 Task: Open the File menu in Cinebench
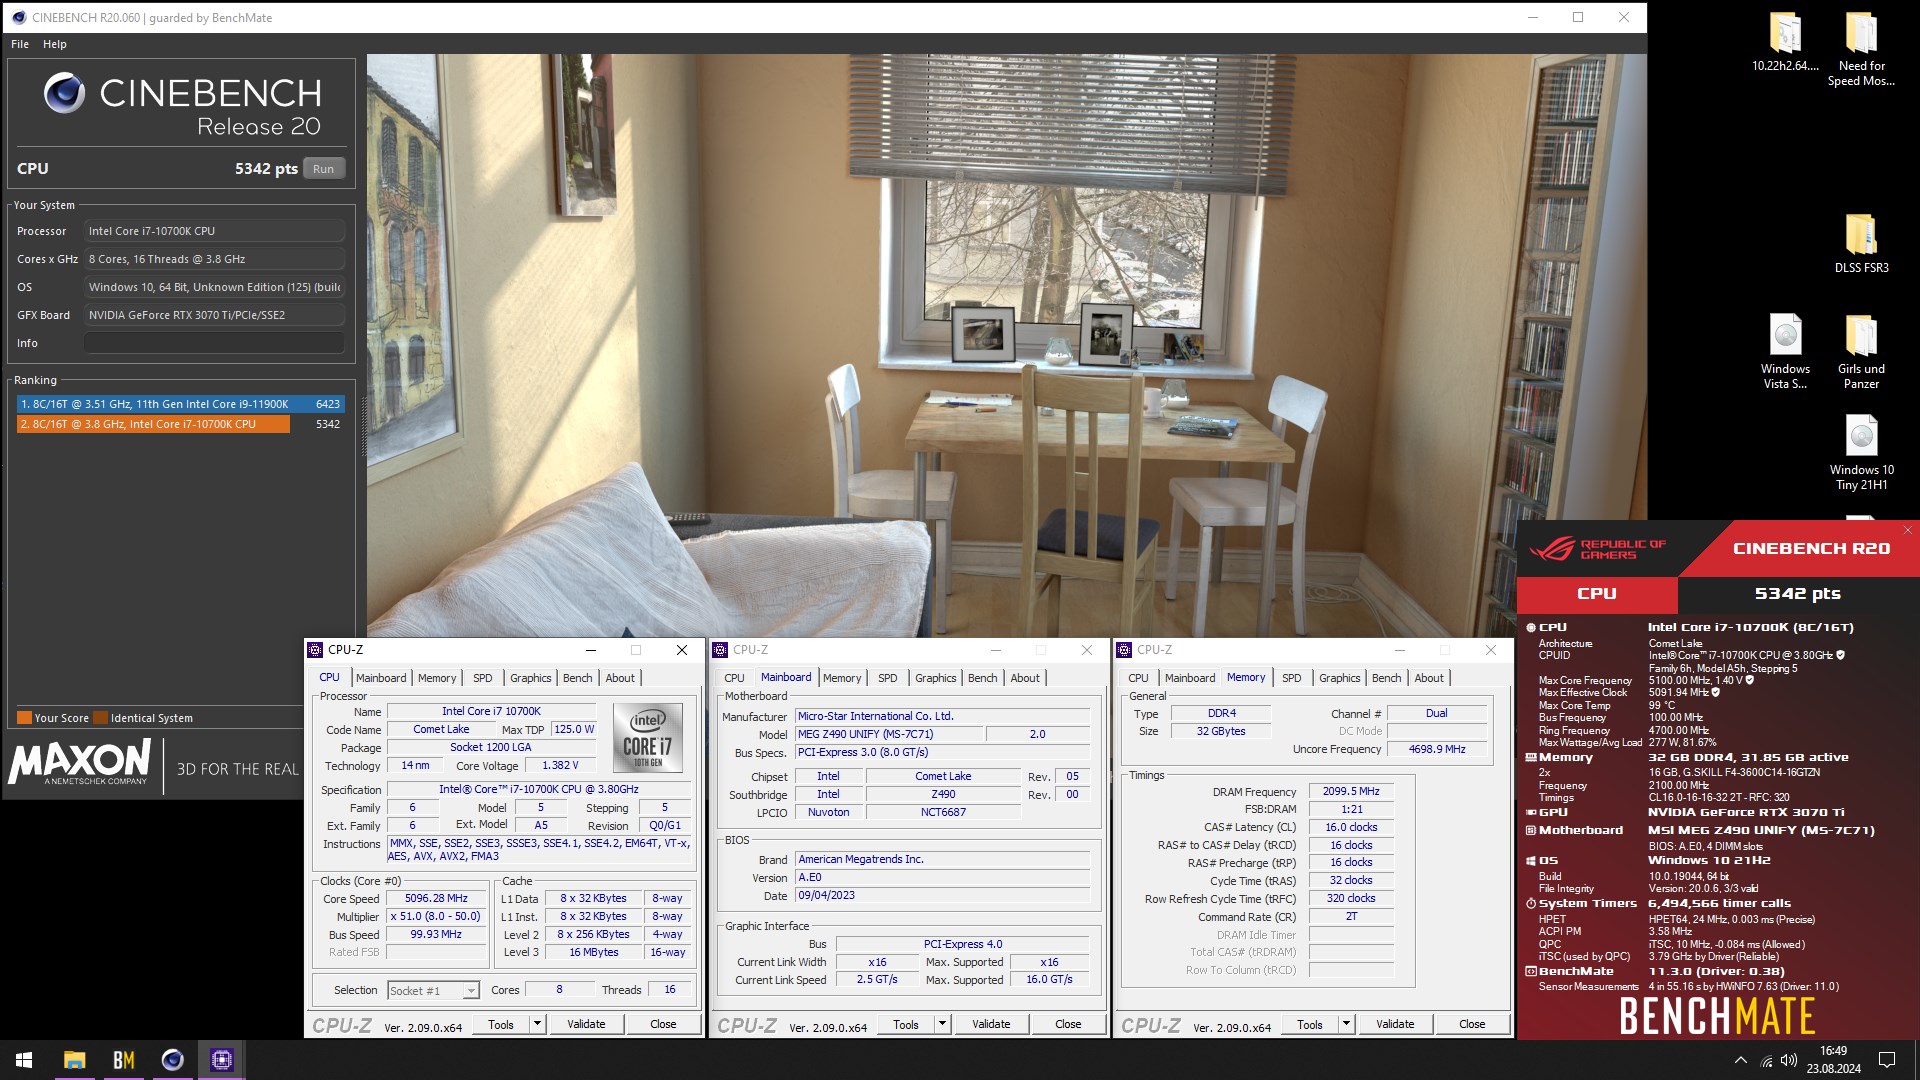pos(20,44)
